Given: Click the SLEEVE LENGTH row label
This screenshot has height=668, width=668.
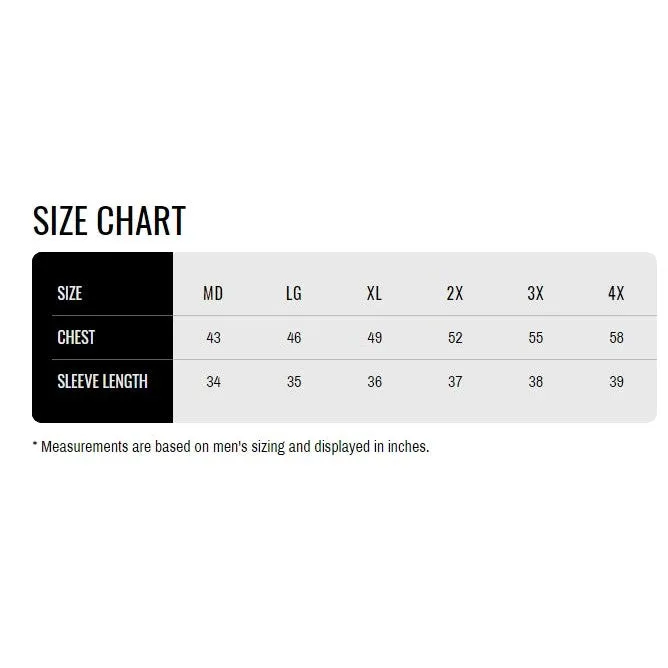Looking at the screenshot, I should point(102,381).
